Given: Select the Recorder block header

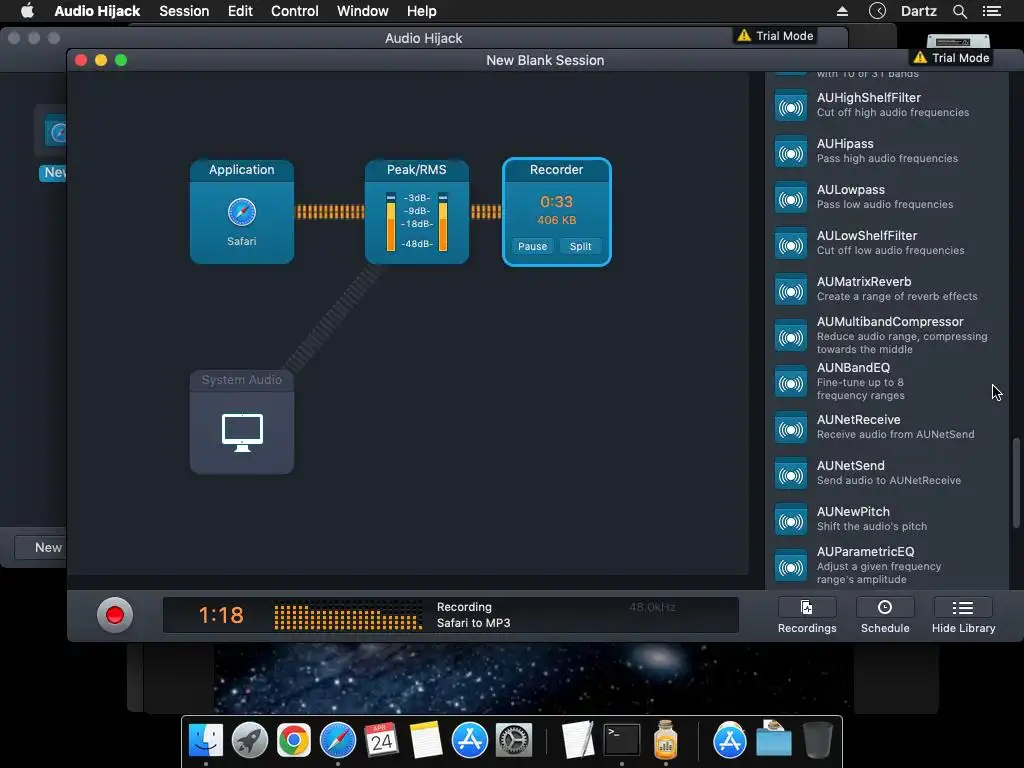Looking at the screenshot, I should (x=556, y=170).
